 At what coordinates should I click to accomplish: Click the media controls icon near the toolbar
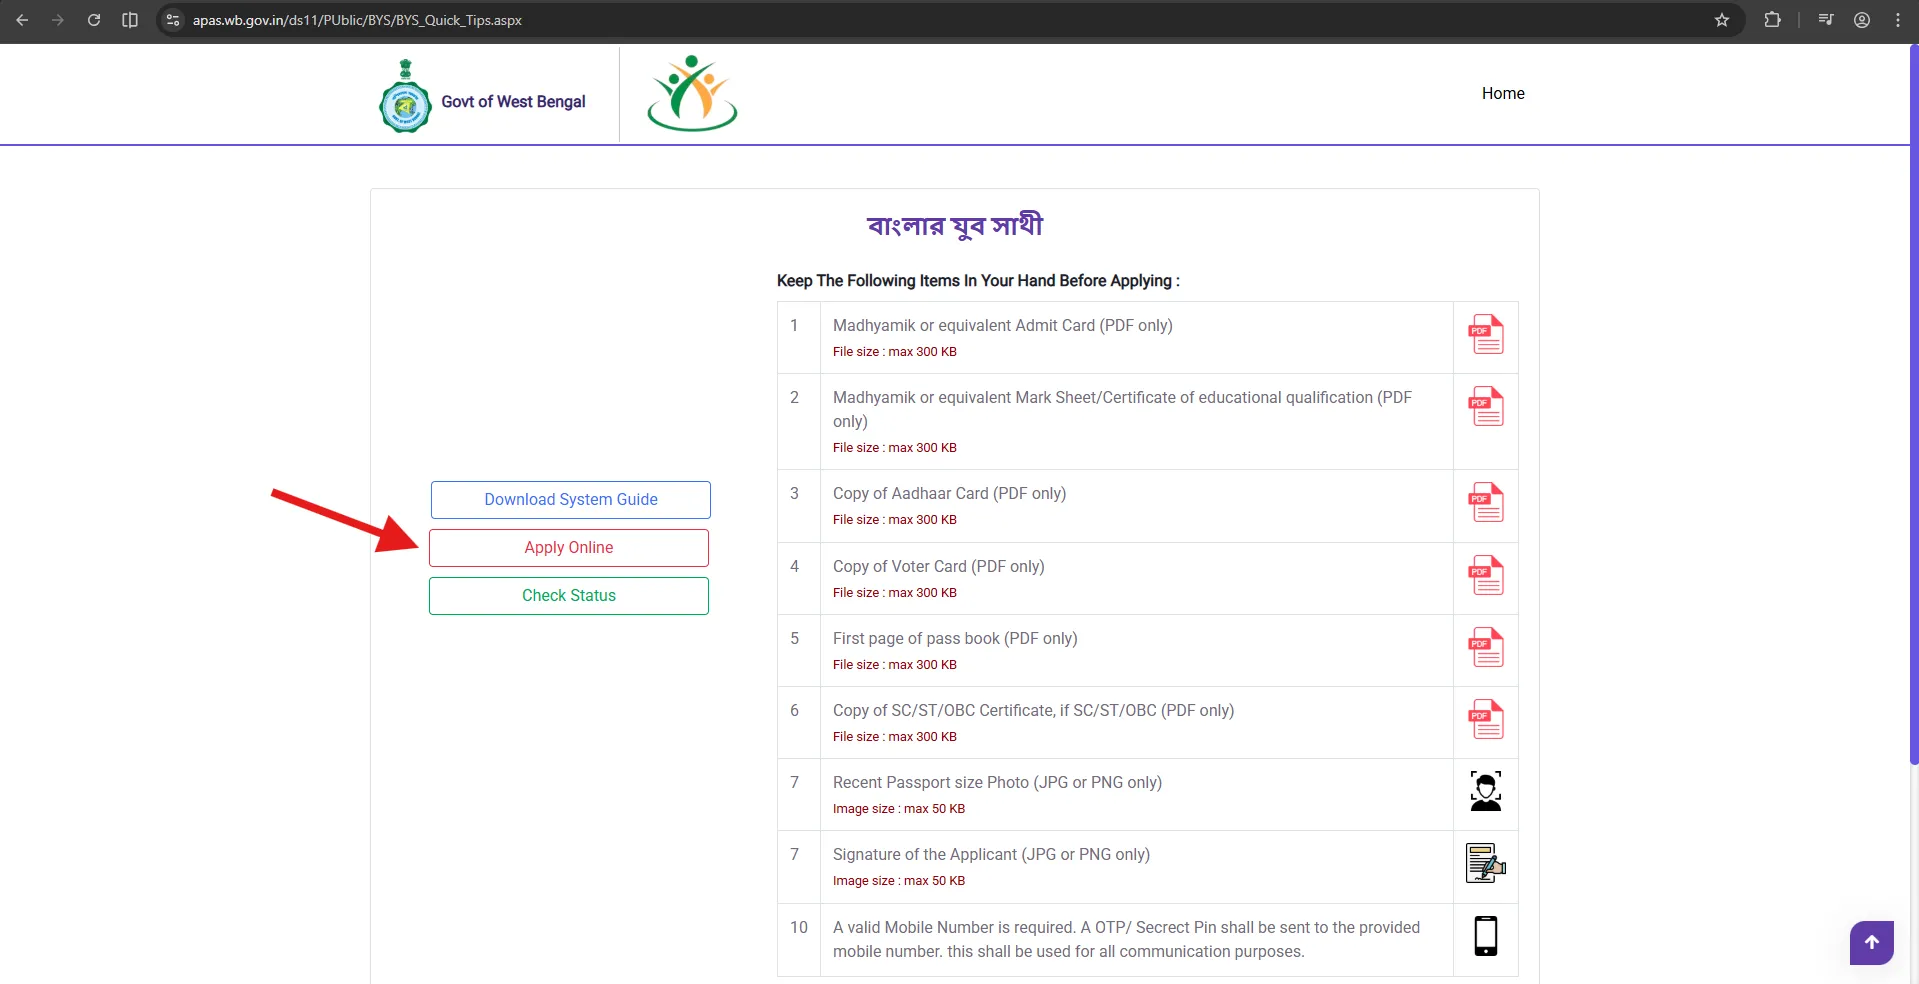point(1825,20)
